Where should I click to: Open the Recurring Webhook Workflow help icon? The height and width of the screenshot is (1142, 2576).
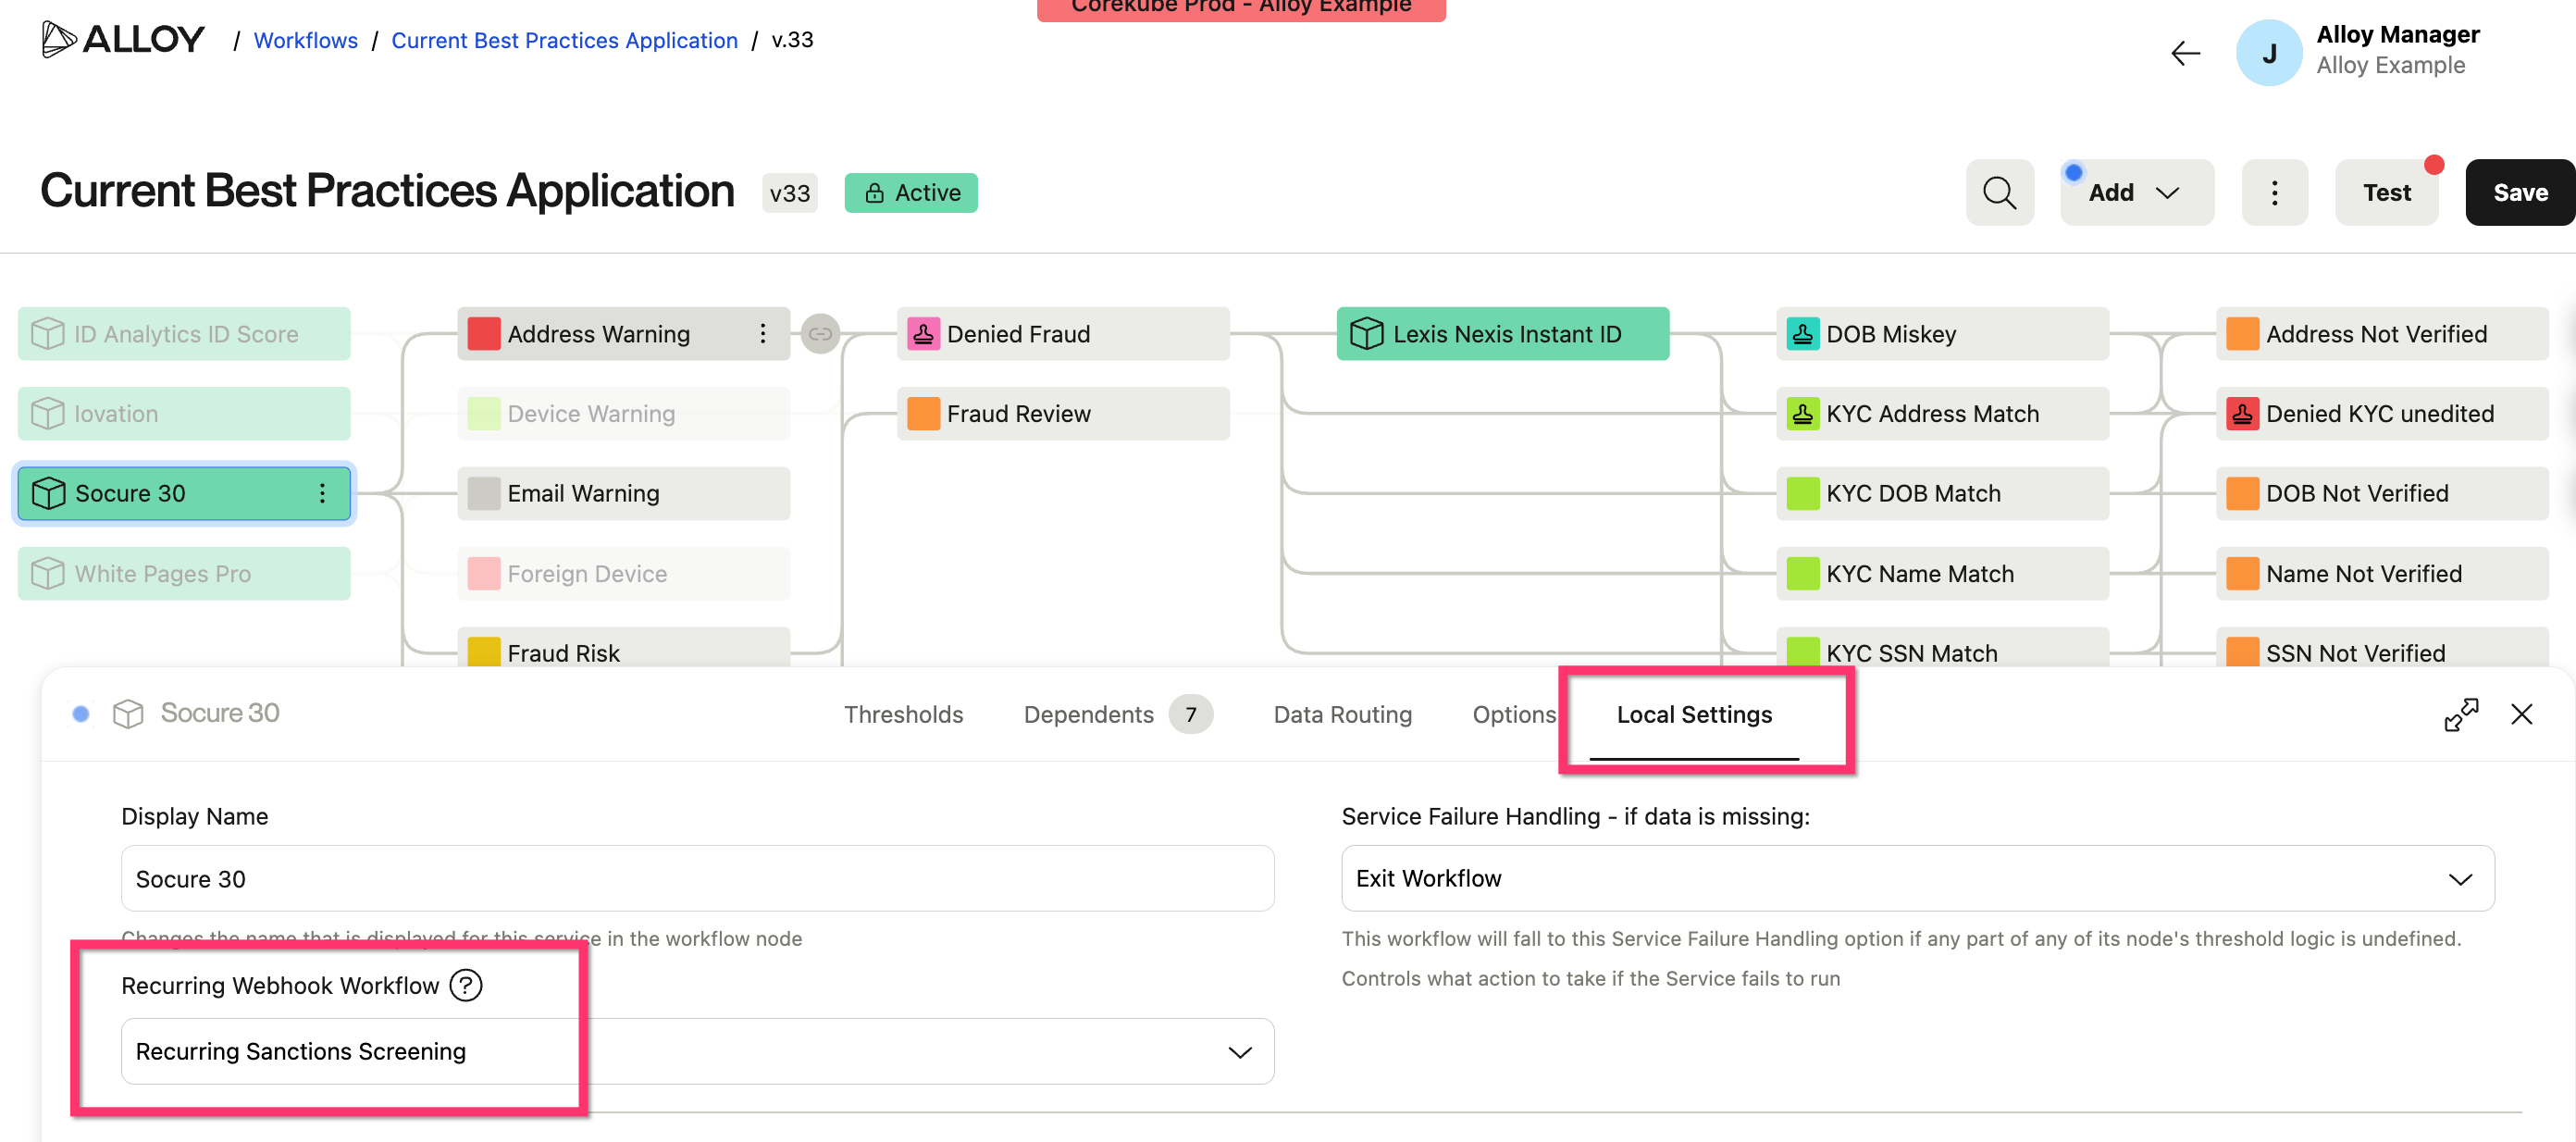tap(466, 985)
